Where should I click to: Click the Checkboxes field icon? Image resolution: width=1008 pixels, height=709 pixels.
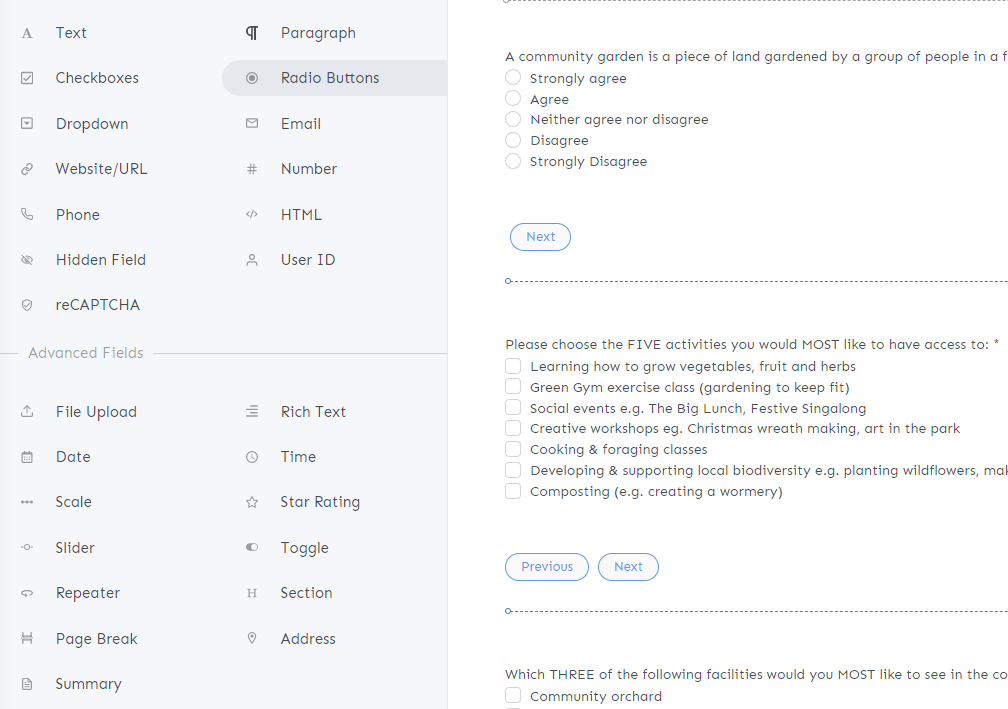point(27,78)
